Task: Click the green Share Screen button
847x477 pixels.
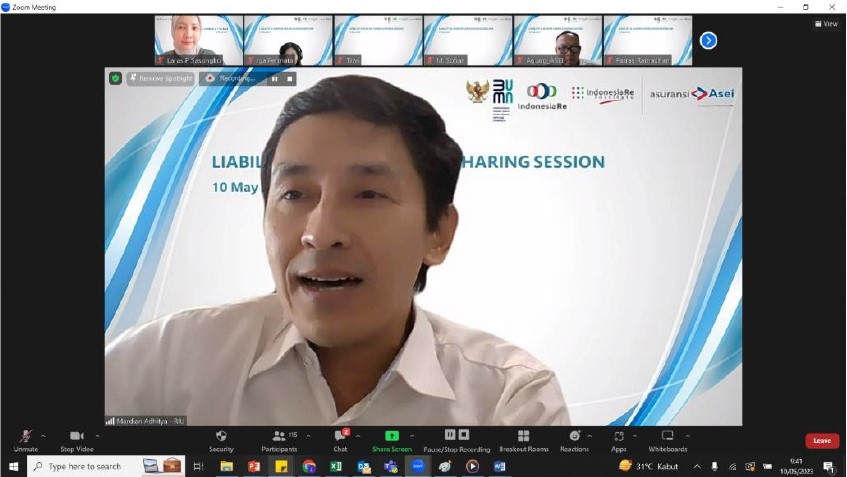Action: (x=392, y=440)
